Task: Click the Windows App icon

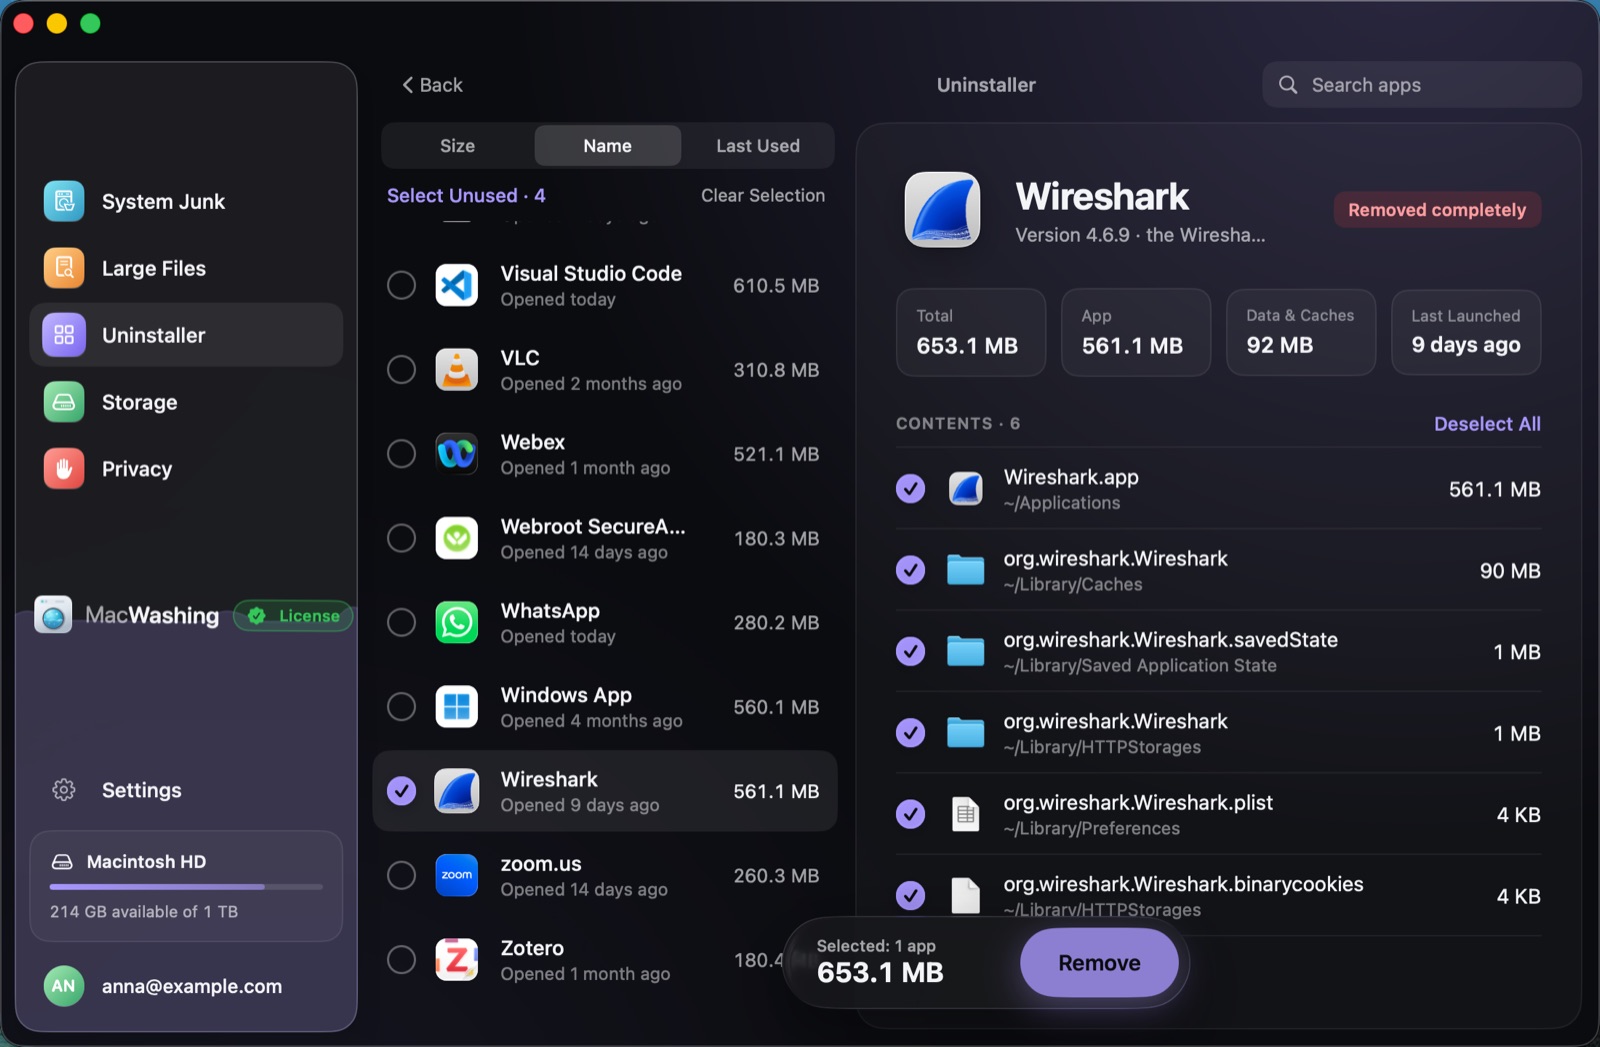Action: 457,707
